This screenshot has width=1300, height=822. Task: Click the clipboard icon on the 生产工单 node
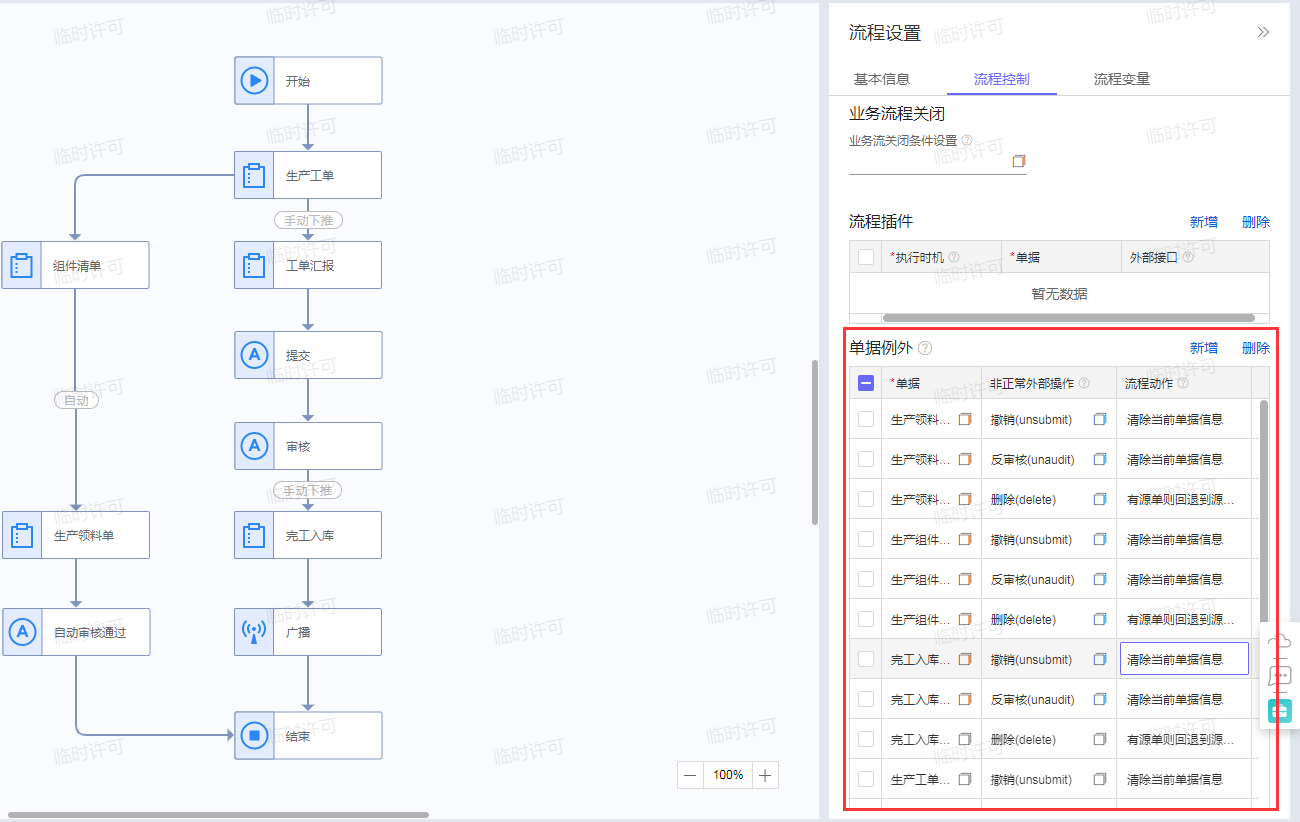pos(254,175)
